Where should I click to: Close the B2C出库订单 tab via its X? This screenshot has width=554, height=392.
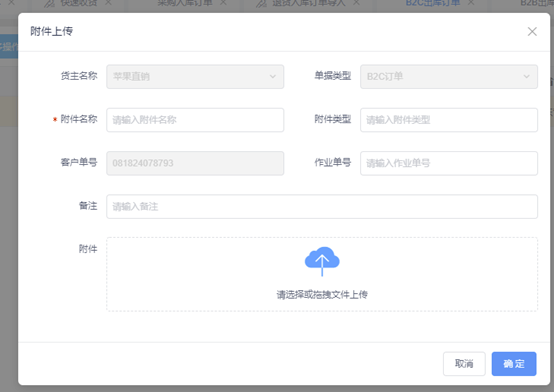tap(471, 3)
